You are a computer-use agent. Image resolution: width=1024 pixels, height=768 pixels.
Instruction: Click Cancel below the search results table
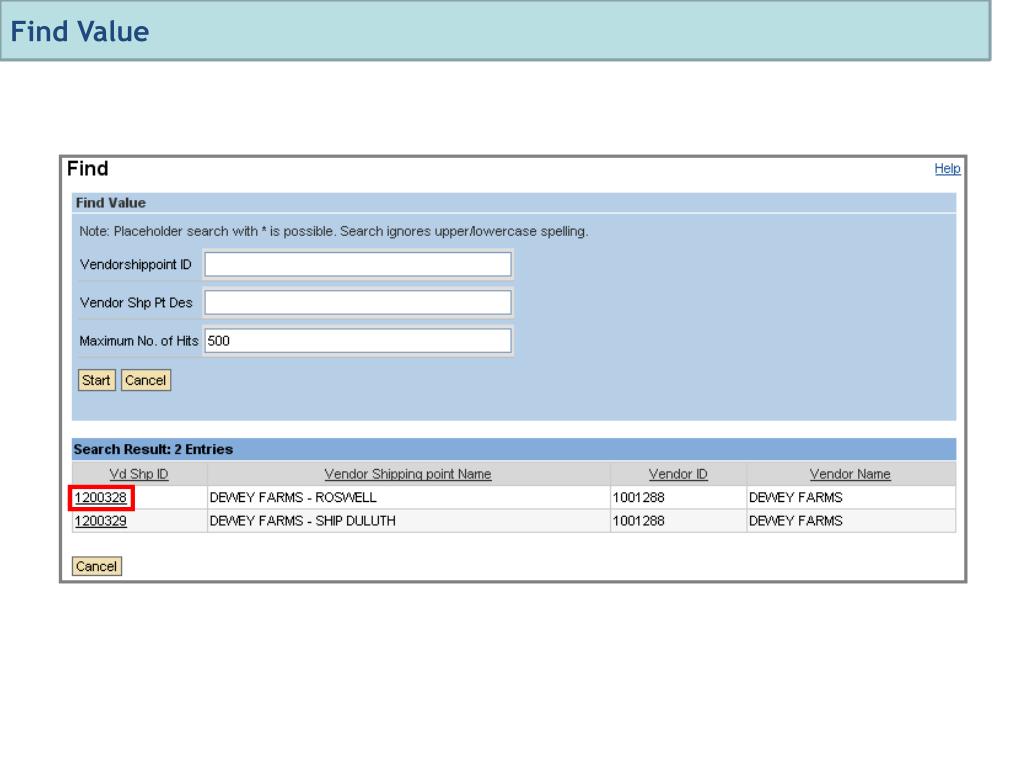(x=96, y=566)
